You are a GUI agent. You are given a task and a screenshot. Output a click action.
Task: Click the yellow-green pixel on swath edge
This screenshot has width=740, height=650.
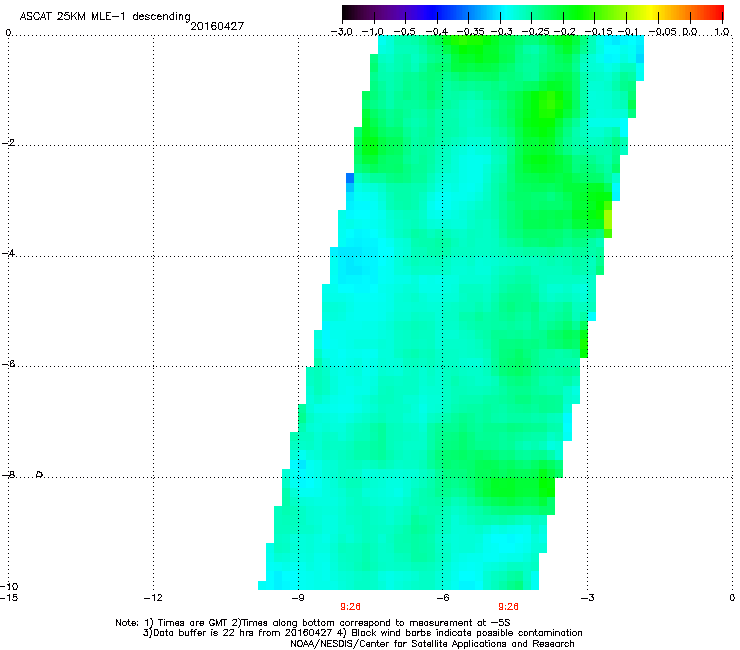(608, 219)
